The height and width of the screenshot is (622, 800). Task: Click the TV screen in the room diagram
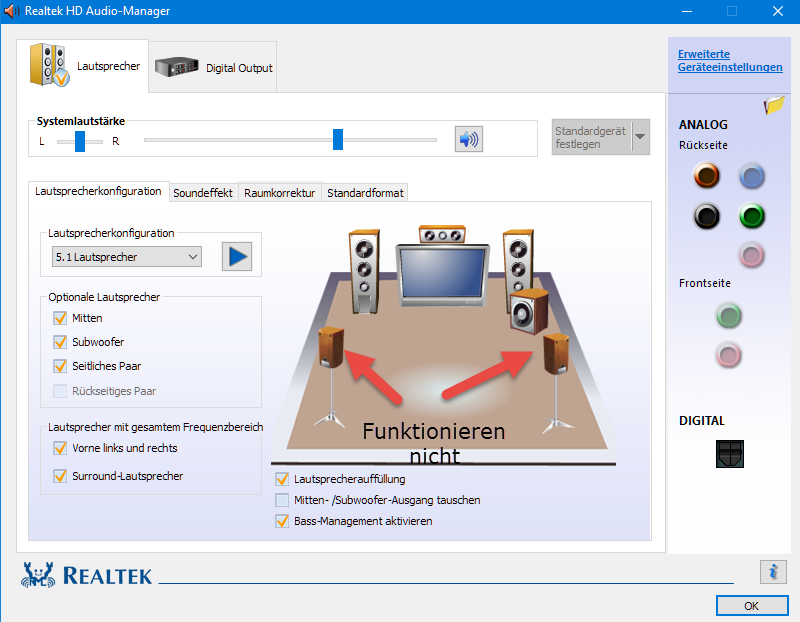(x=443, y=272)
